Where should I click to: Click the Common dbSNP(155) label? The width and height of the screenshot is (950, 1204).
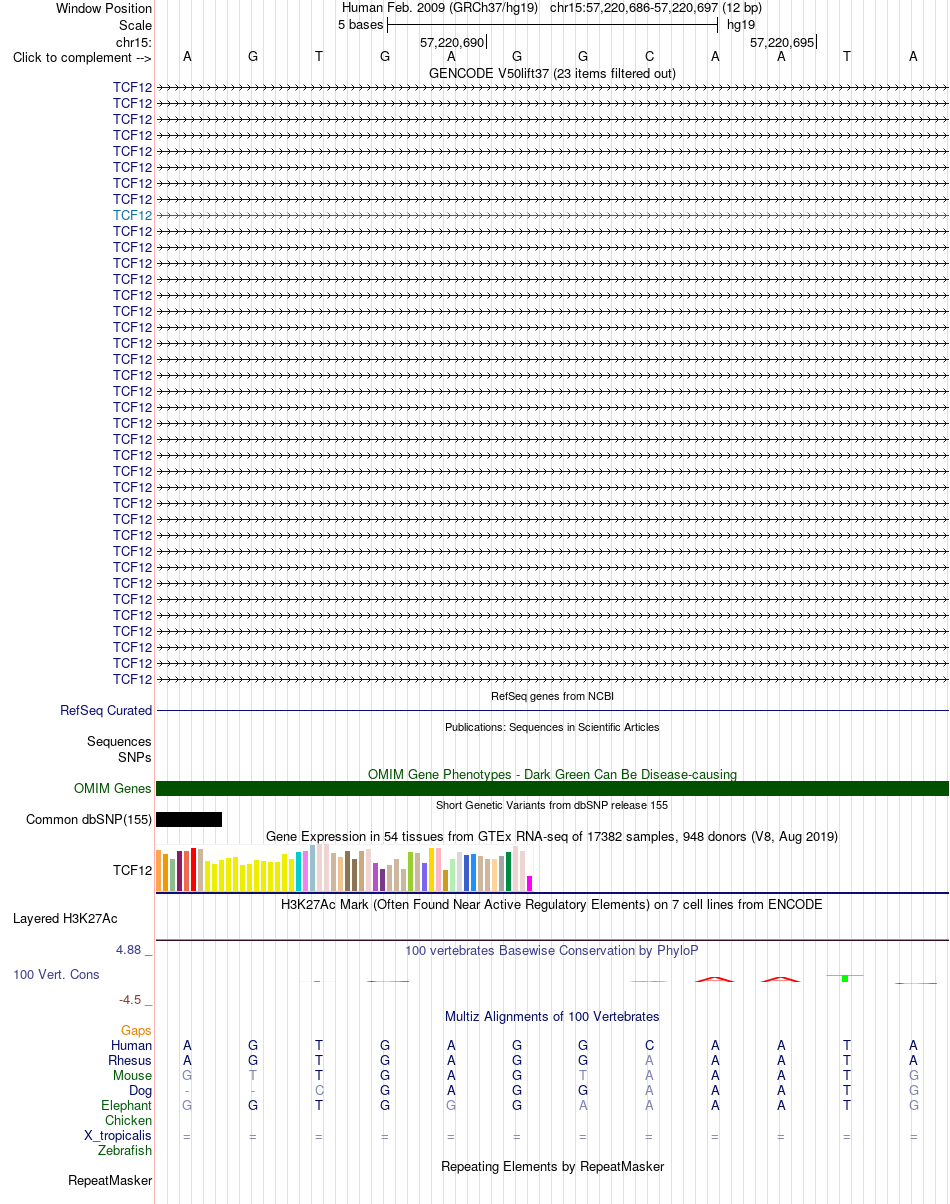point(89,819)
